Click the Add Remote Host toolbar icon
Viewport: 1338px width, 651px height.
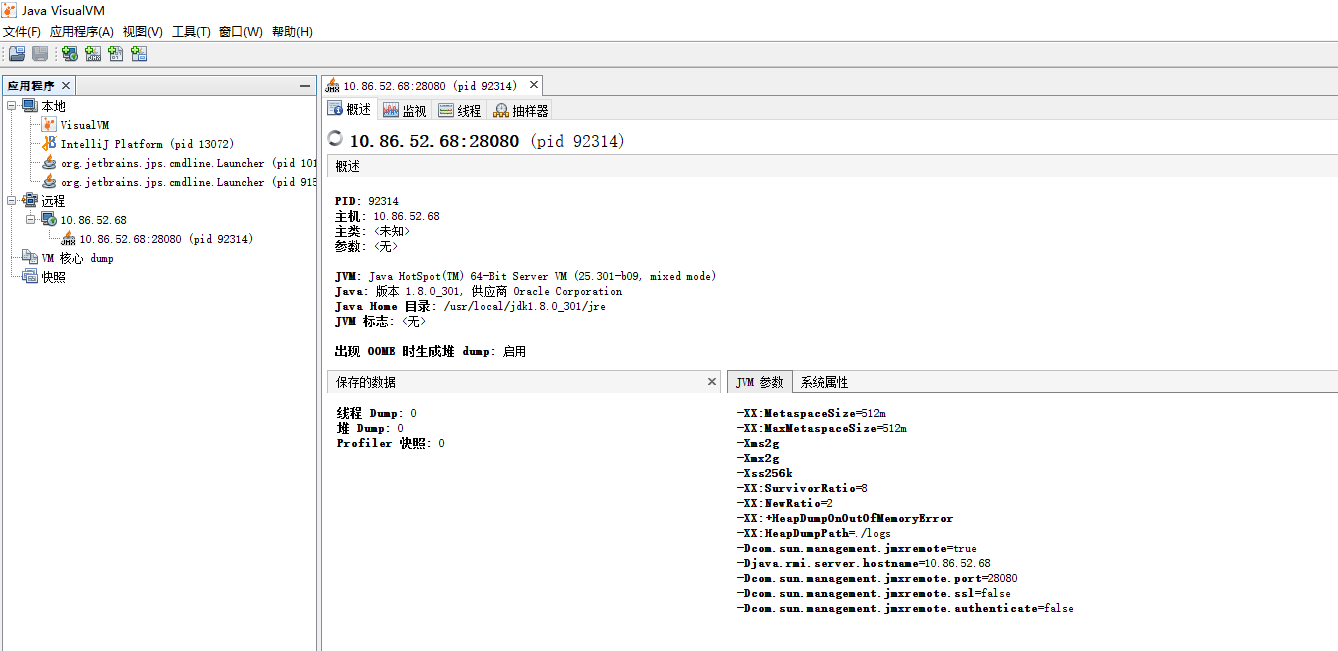(x=69, y=54)
